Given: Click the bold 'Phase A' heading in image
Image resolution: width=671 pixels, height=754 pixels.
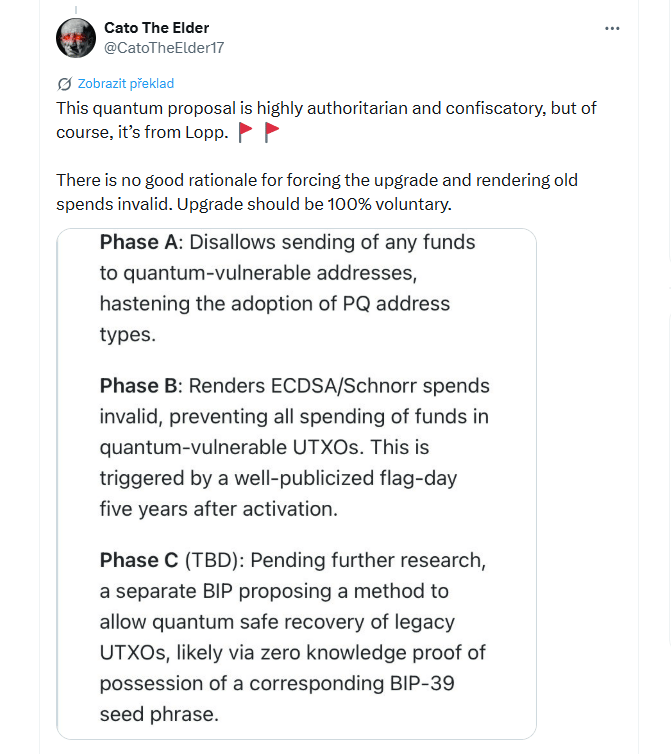Looking at the screenshot, I should [141, 242].
